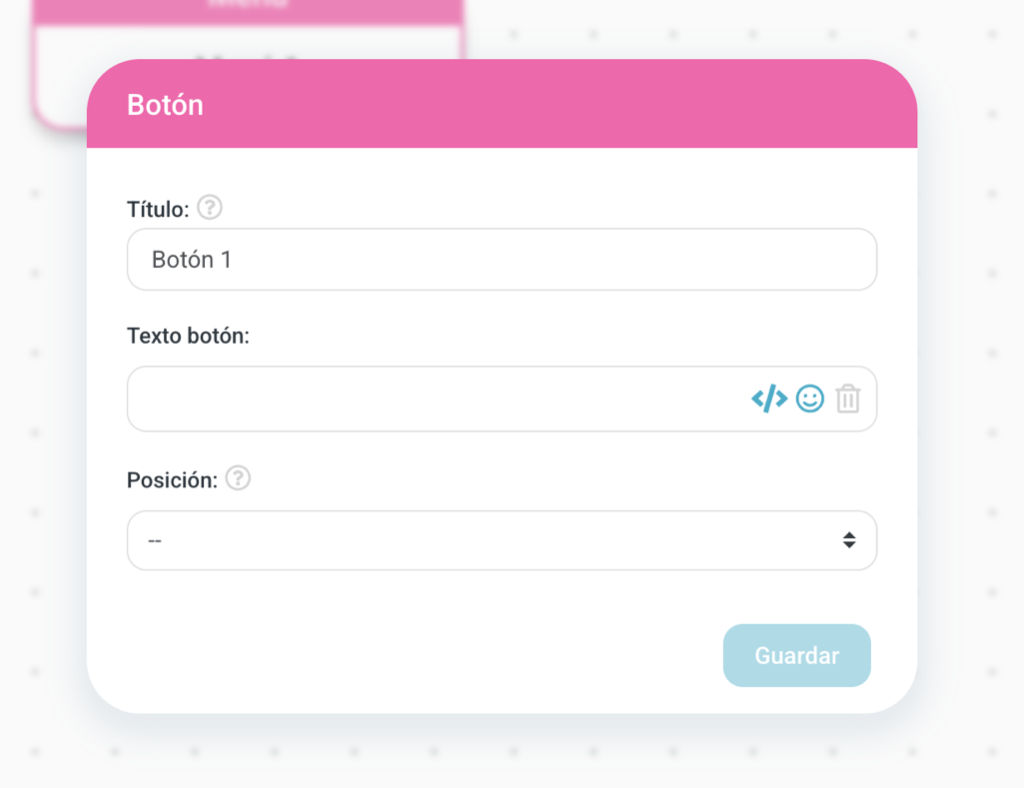Image resolution: width=1024 pixels, height=788 pixels.
Task: Open the emoji picker smiley icon
Action: coord(809,399)
